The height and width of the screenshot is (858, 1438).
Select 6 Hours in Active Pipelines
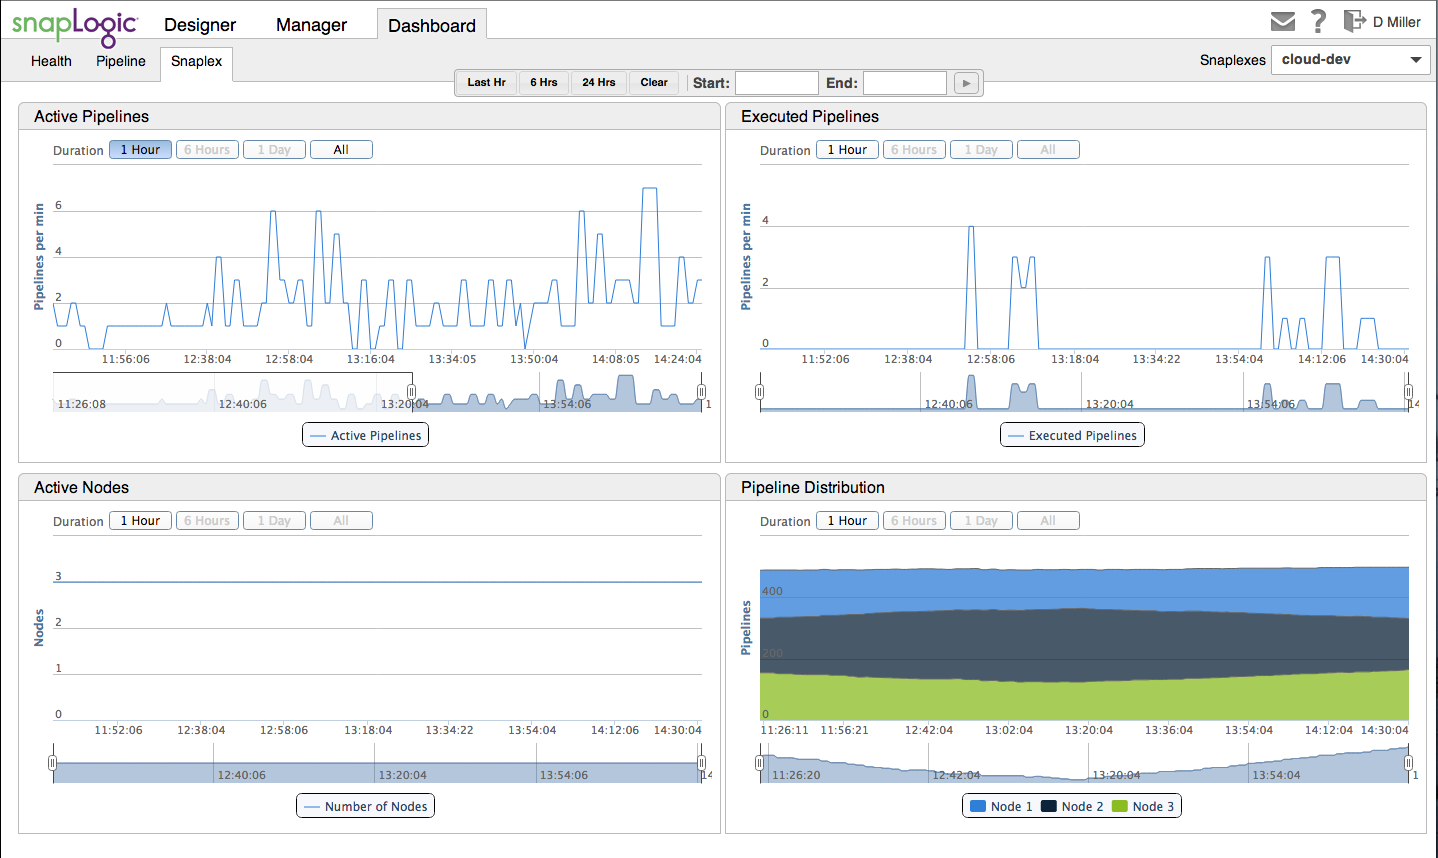click(x=207, y=150)
